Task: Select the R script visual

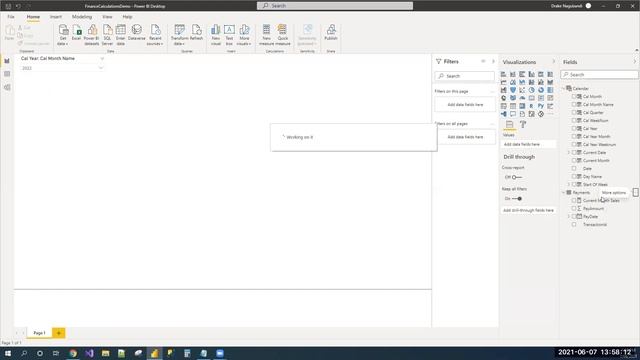Action: [531, 106]
